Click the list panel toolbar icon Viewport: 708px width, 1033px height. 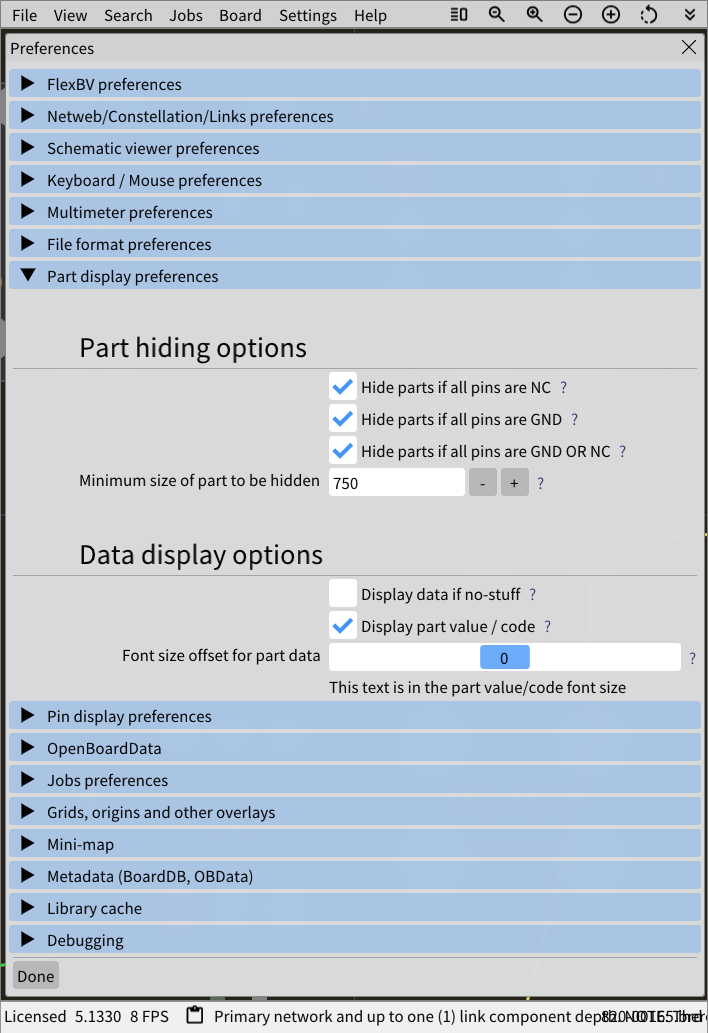[x=459, y=15]
